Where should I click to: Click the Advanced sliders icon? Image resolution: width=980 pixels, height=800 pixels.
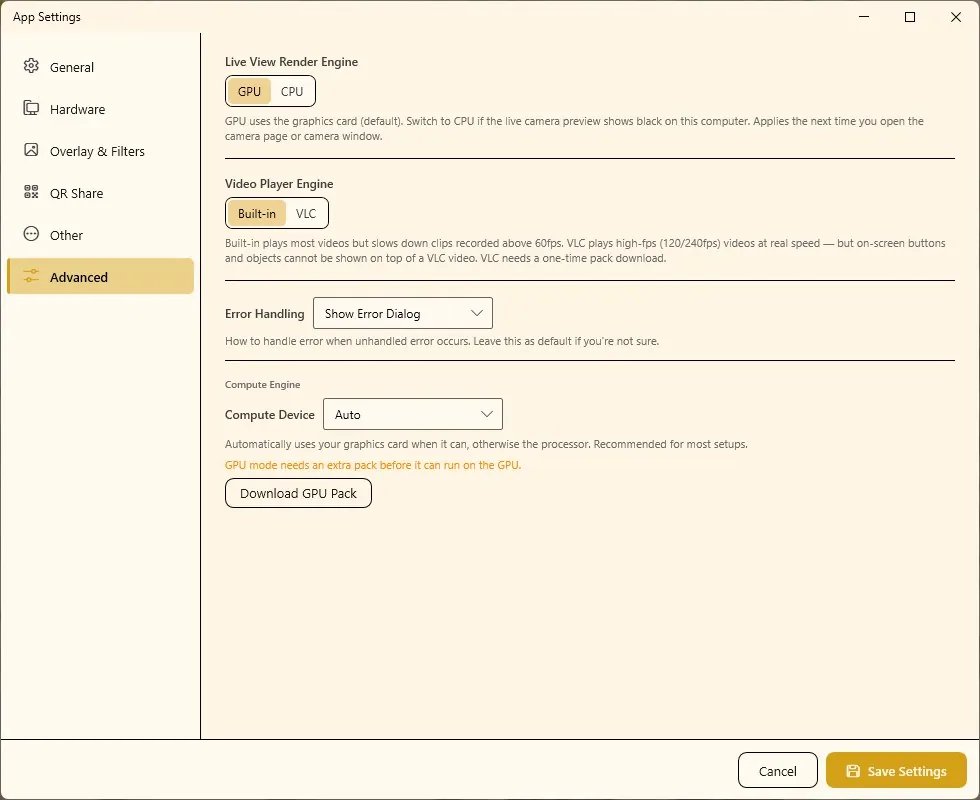(31, 276)
